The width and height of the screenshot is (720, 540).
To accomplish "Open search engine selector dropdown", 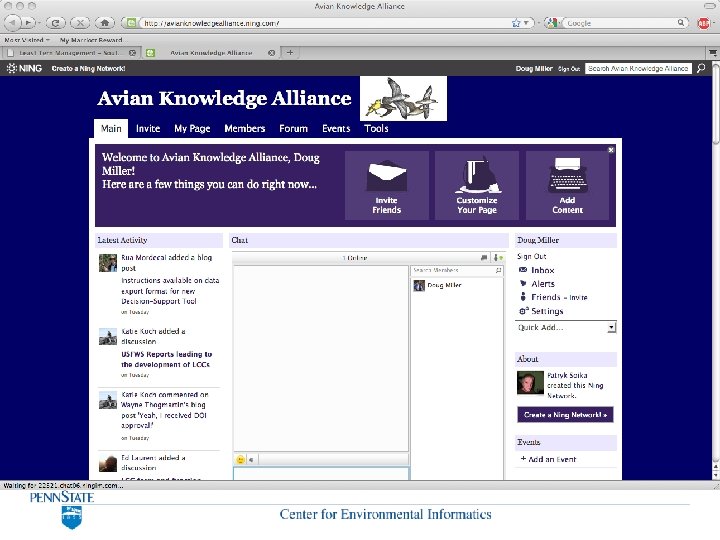I will point(553,23).
